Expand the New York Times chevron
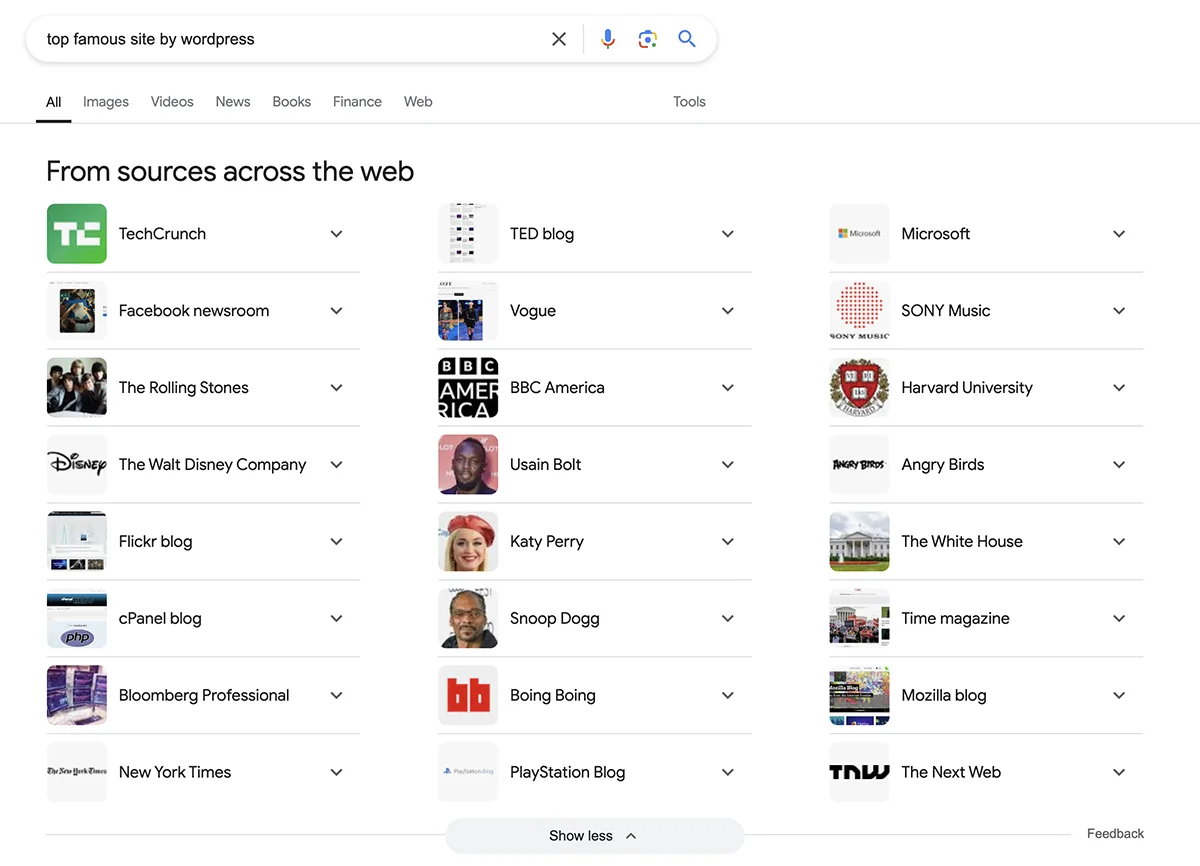Image resolution: width=1200 pixels, height=866 pixels. pyautogui.click(x=337, y=773)
